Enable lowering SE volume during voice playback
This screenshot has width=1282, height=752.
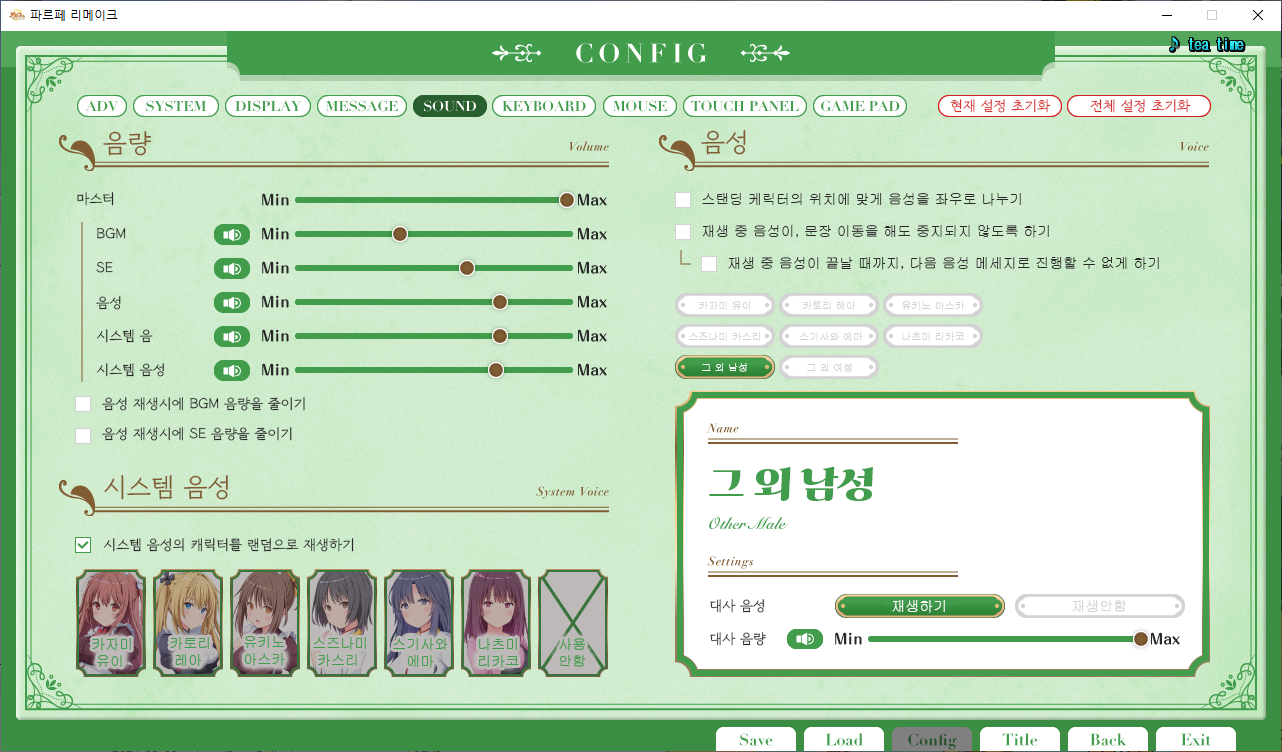pos(83,435)
